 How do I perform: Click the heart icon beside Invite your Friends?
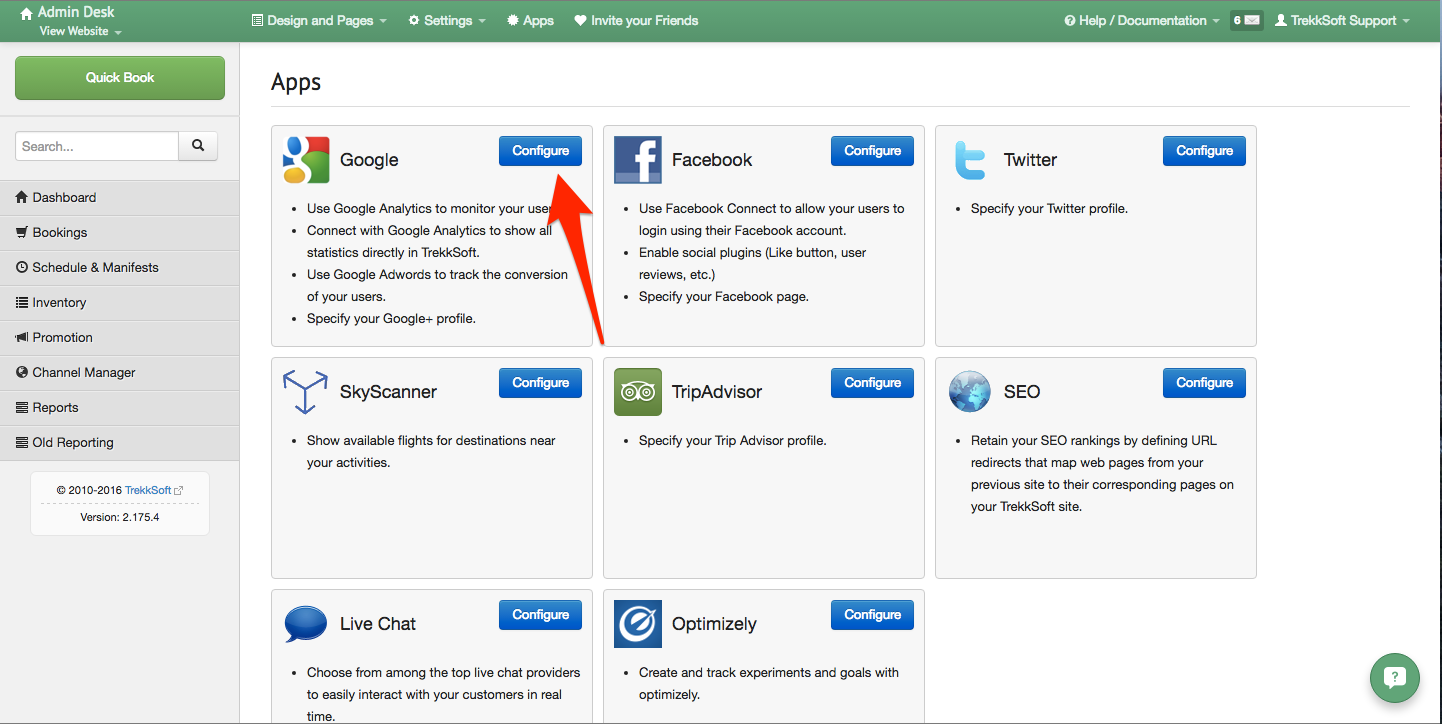tap(580, 21)
